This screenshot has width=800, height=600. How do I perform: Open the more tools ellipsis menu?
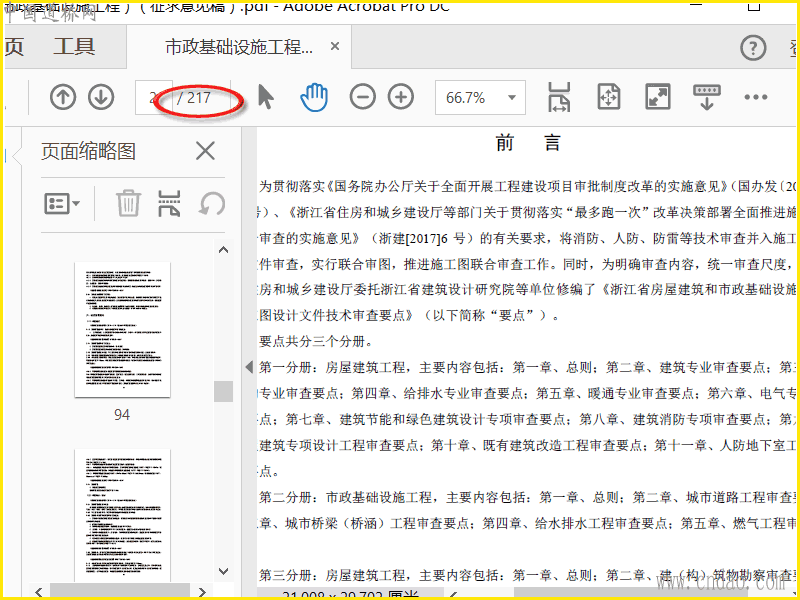[x=756, y=97]
